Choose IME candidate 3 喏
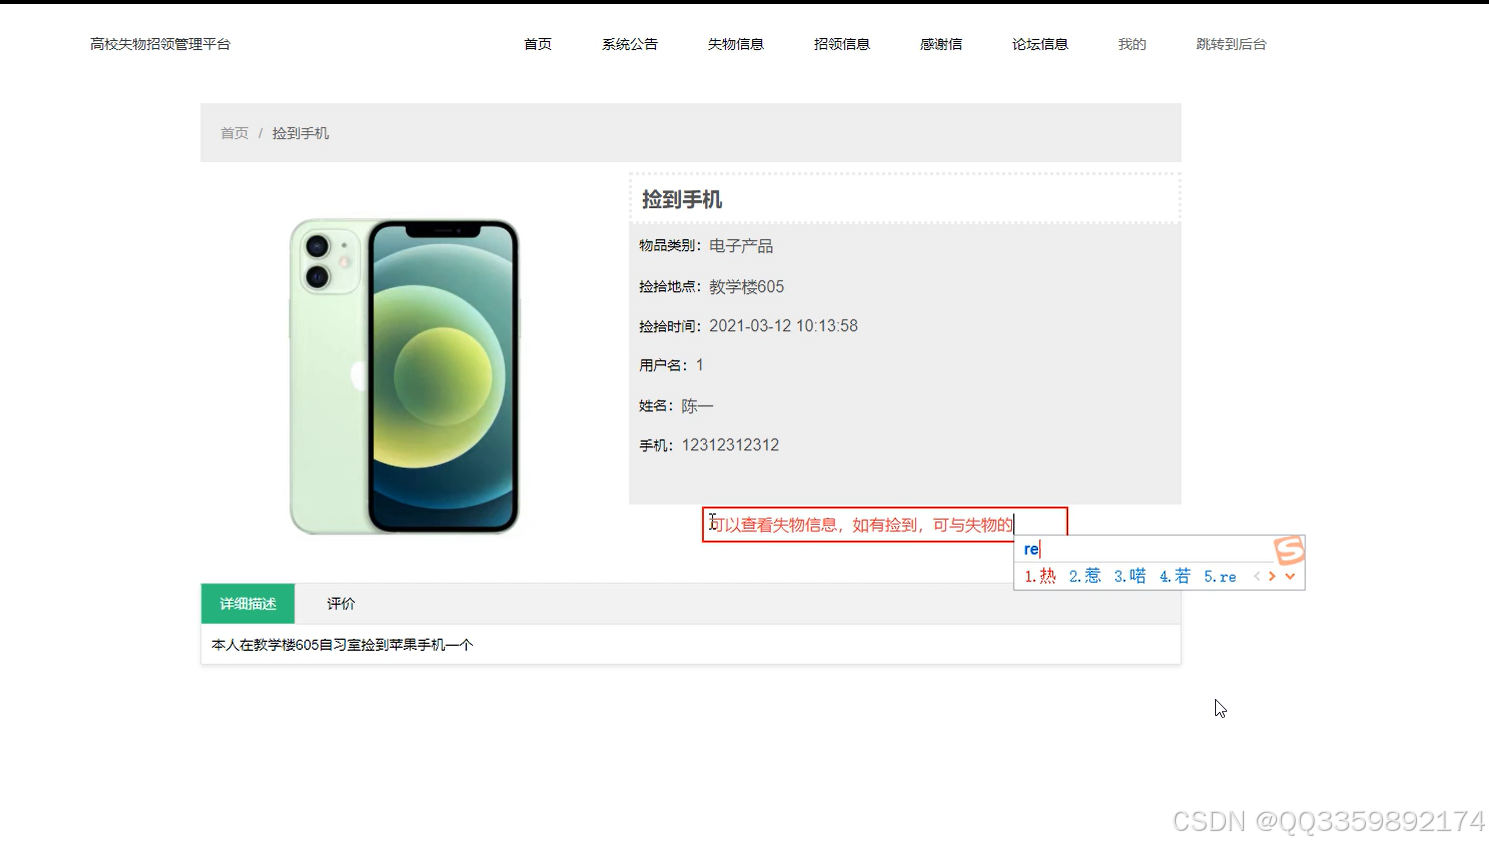1489x847 pixels. [x=1130, y=576]
